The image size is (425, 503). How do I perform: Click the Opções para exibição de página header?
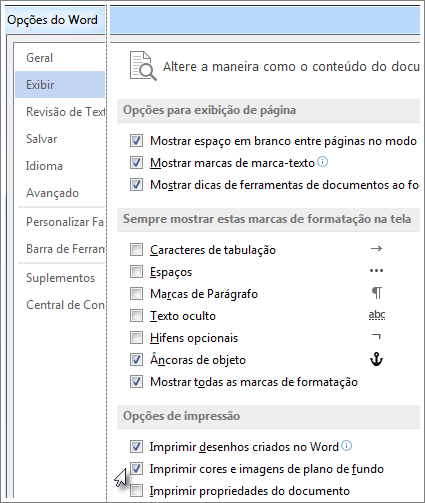click(x=209, y=110)
